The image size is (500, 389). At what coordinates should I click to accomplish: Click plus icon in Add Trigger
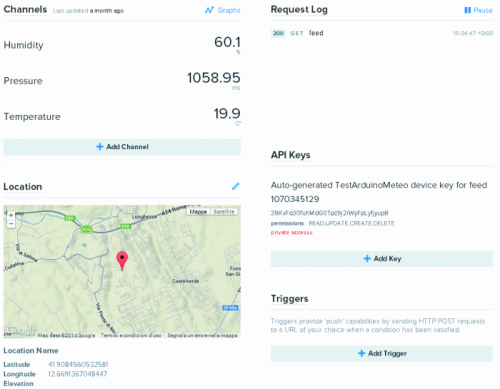362,353
